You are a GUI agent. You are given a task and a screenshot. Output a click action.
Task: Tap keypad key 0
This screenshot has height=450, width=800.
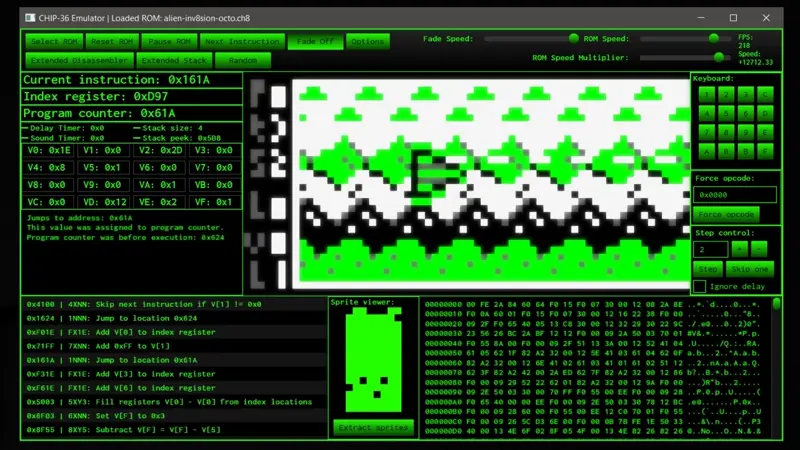tap(726, 151)
